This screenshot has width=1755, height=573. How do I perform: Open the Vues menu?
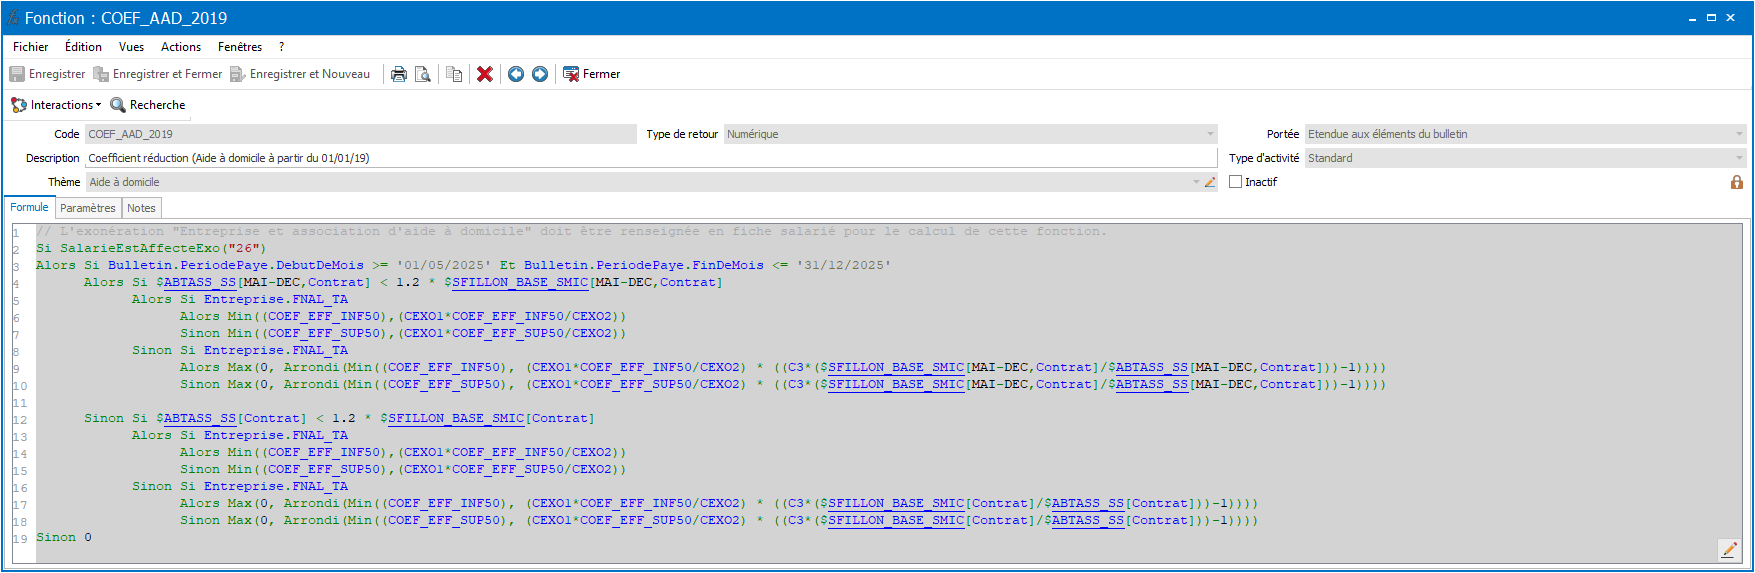coord(131,47)
